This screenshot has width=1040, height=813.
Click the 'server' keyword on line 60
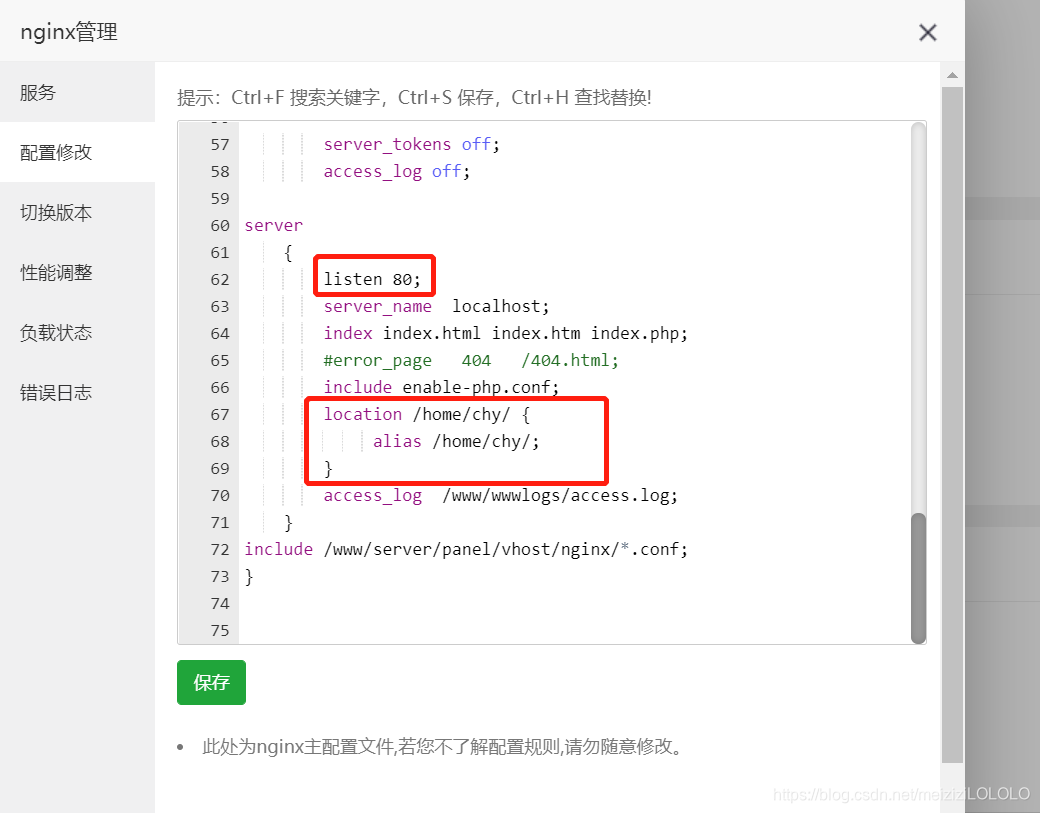[273, 225]
